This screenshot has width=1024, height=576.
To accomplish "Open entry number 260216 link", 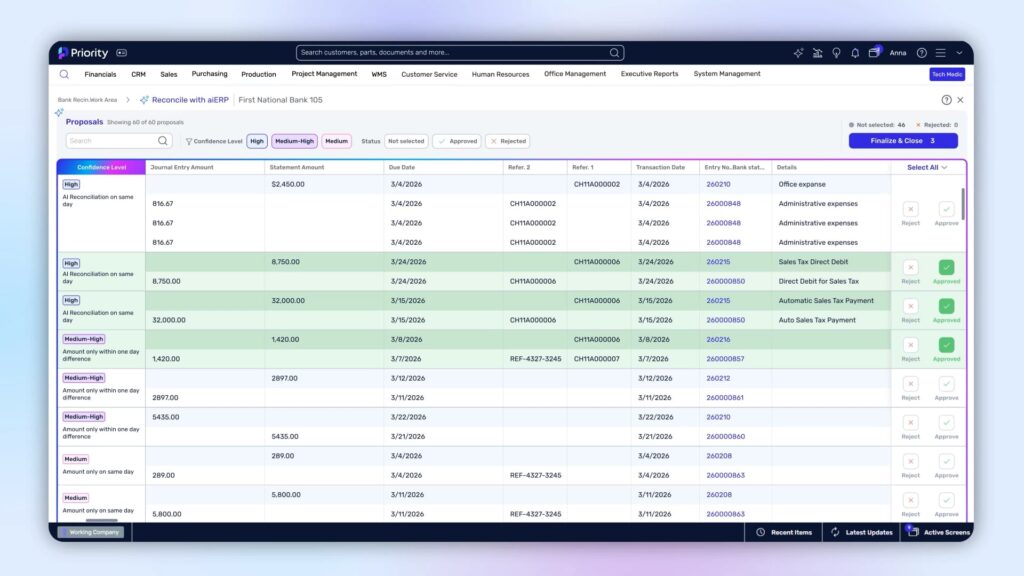I will pos(718,340).
